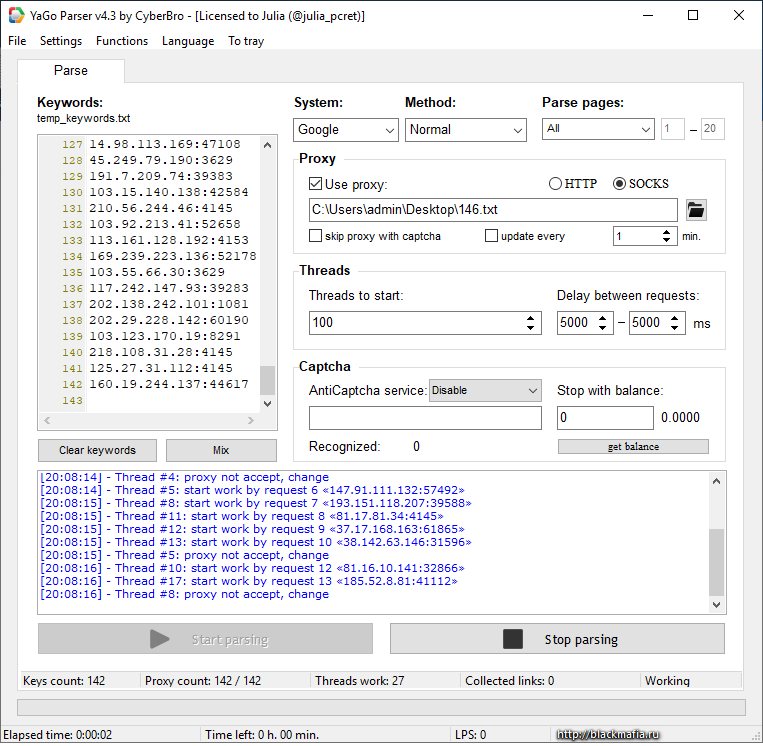
Task: Click the get balance button
Action: point(633,447)
